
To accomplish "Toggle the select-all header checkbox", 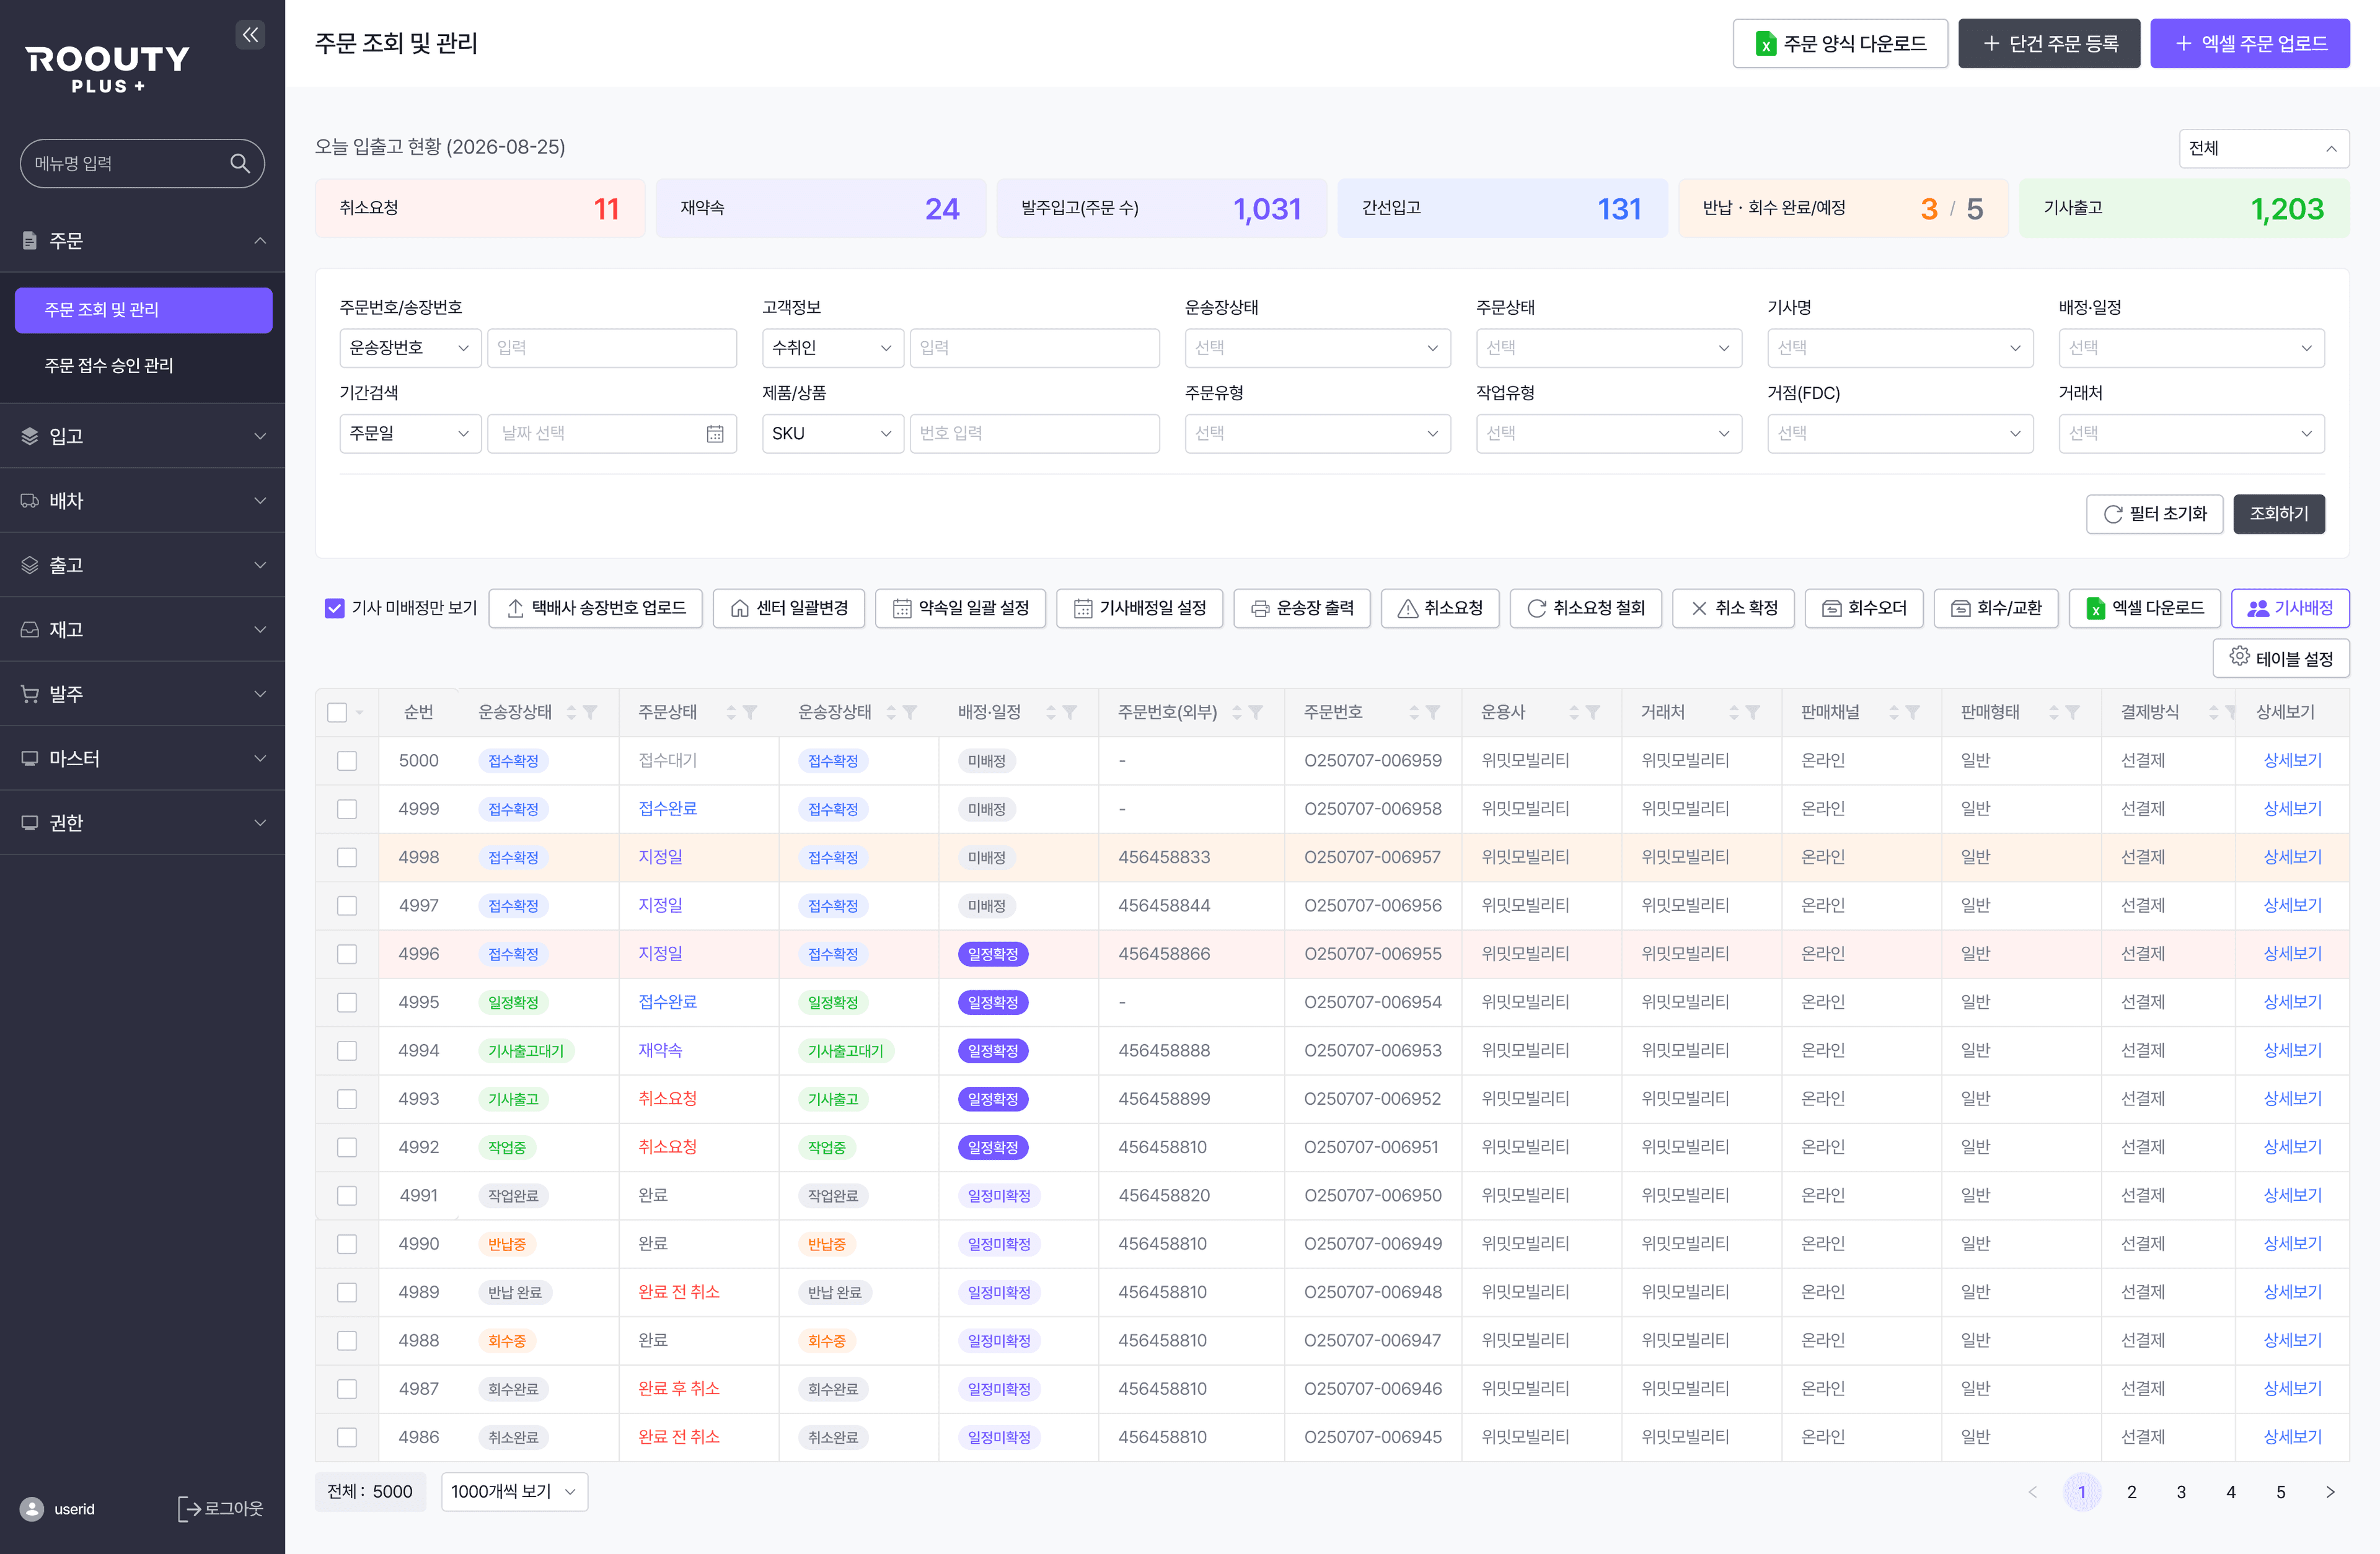I will click(x=337, y=712).
